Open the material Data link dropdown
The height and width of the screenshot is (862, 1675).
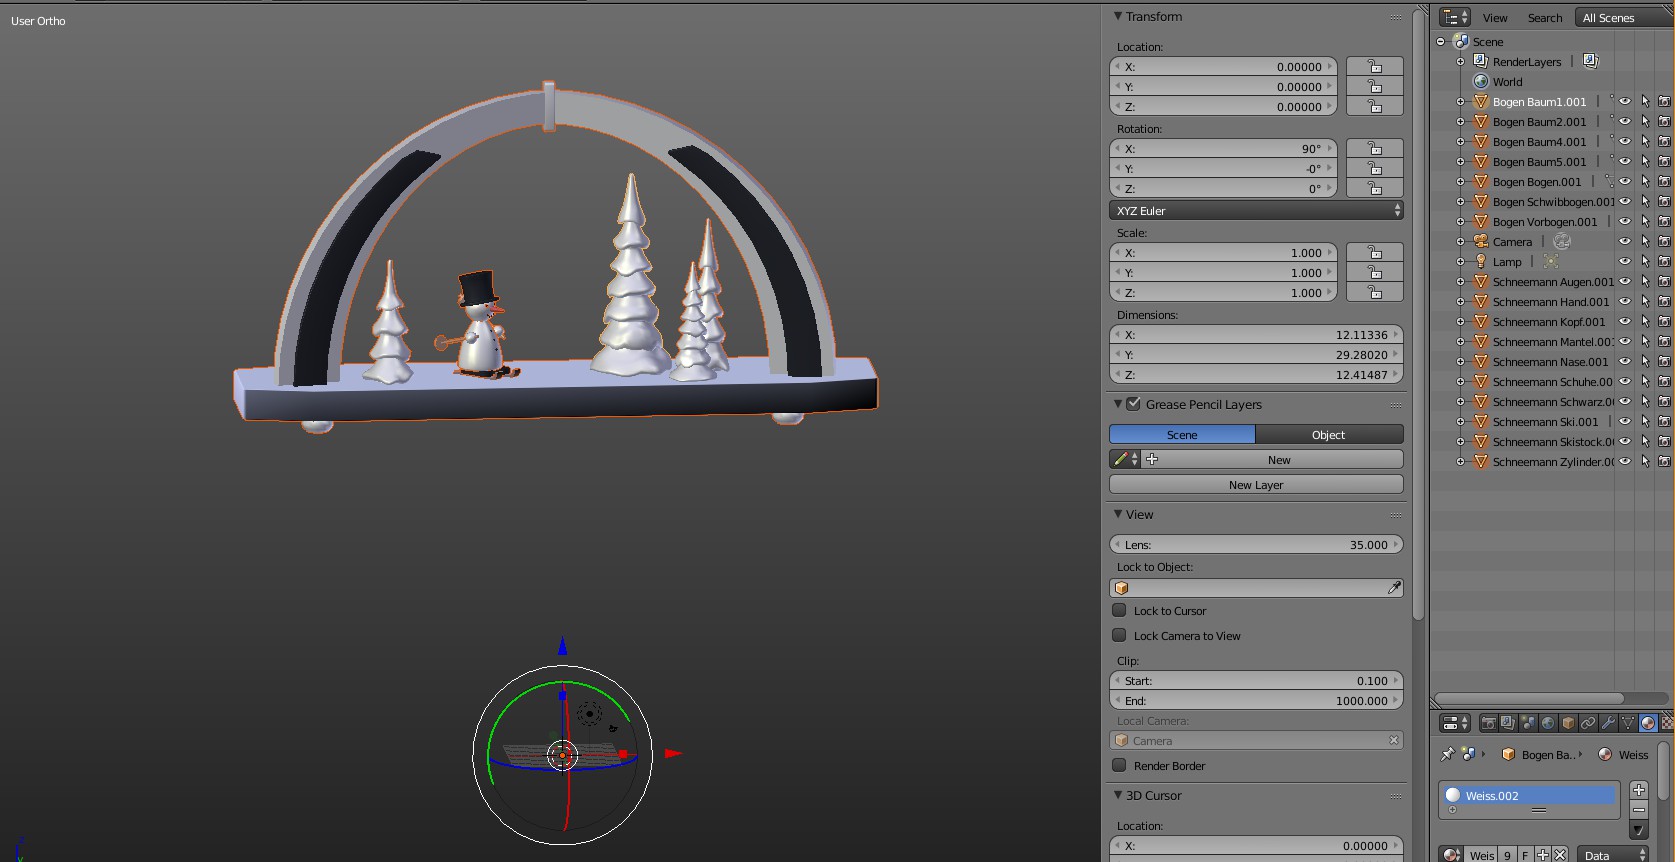(1612, 855)
